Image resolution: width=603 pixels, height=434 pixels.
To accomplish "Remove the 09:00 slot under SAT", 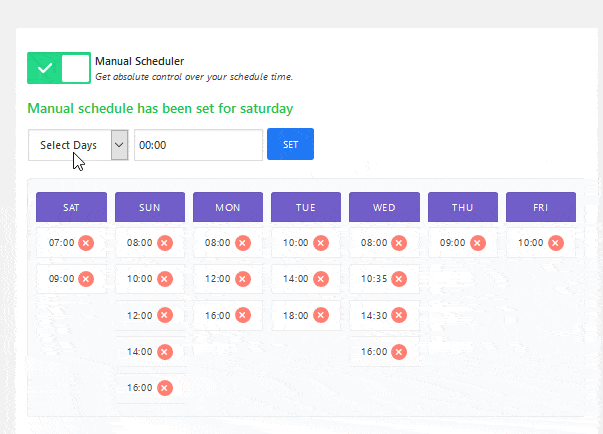I will click(x=86, y=279).
